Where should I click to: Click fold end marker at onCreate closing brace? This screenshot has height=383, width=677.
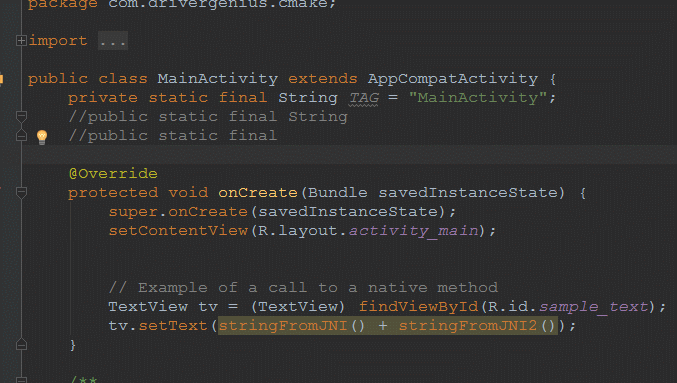[21, 345]
